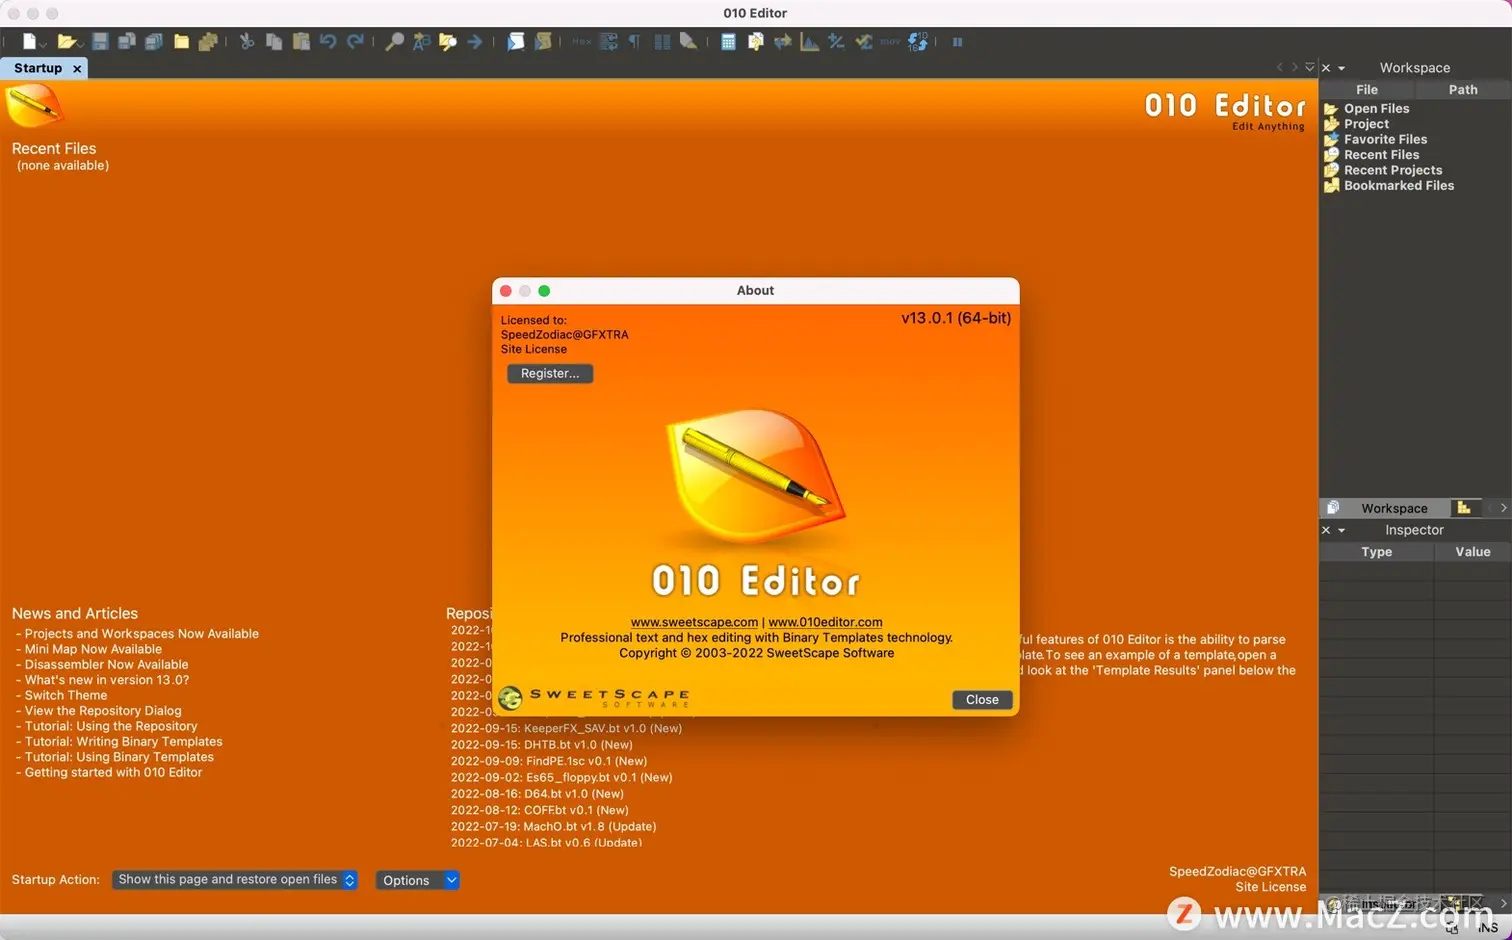Click the base converter 10/16 icon

918,42
